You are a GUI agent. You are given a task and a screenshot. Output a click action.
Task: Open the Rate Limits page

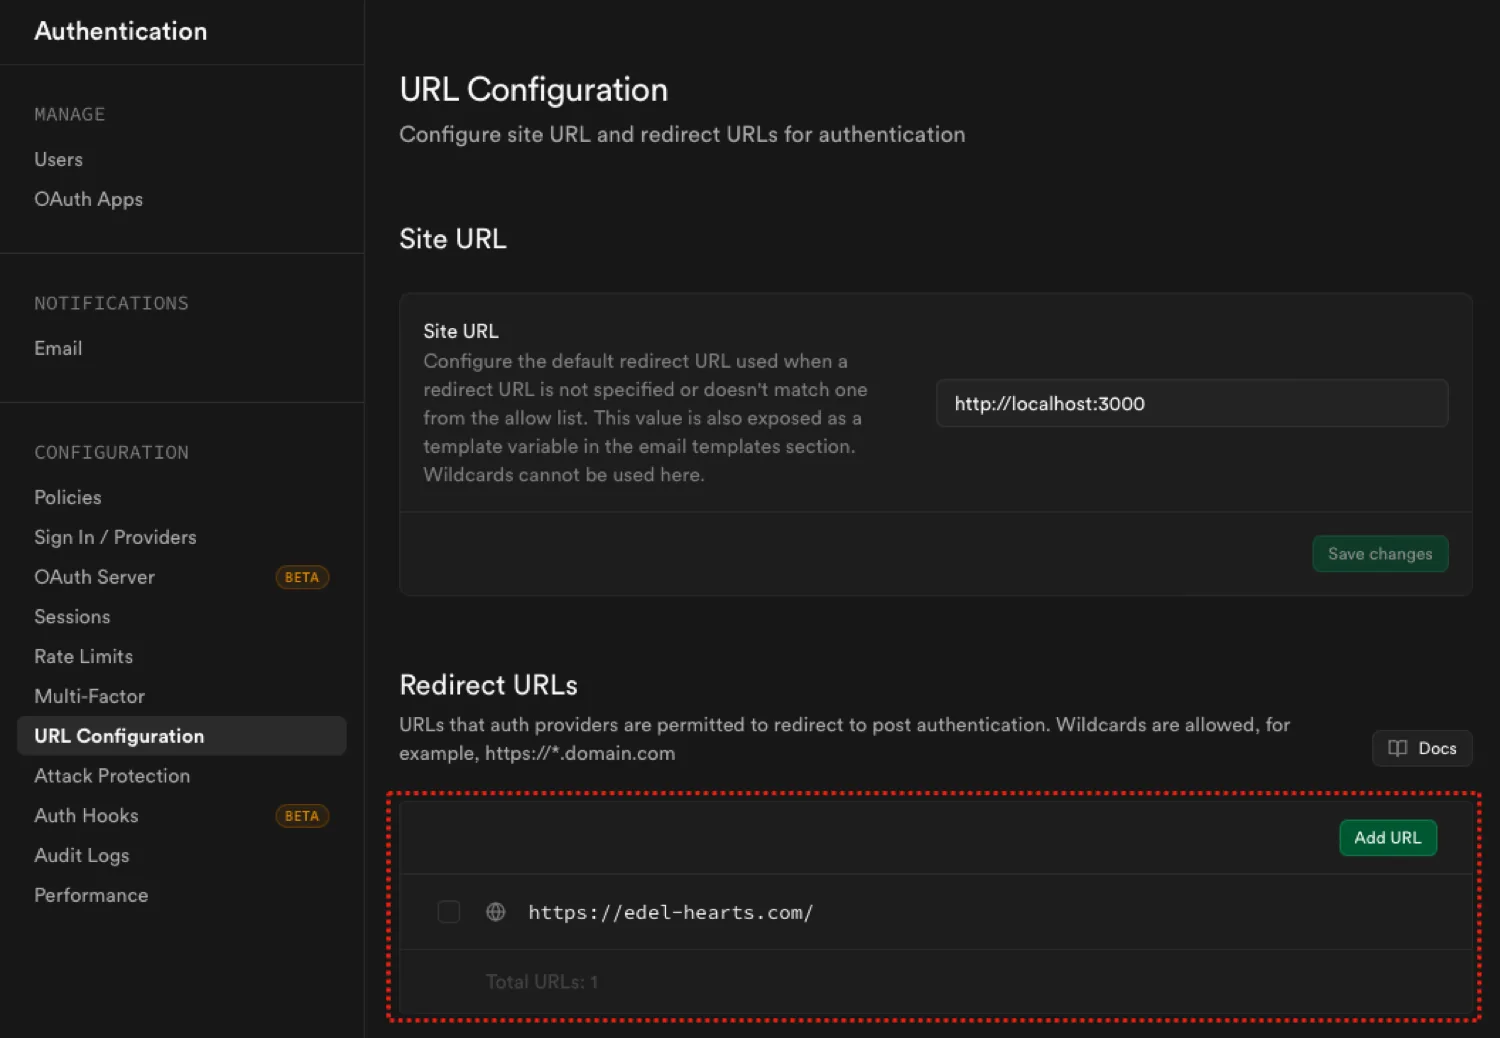[83, 656]
